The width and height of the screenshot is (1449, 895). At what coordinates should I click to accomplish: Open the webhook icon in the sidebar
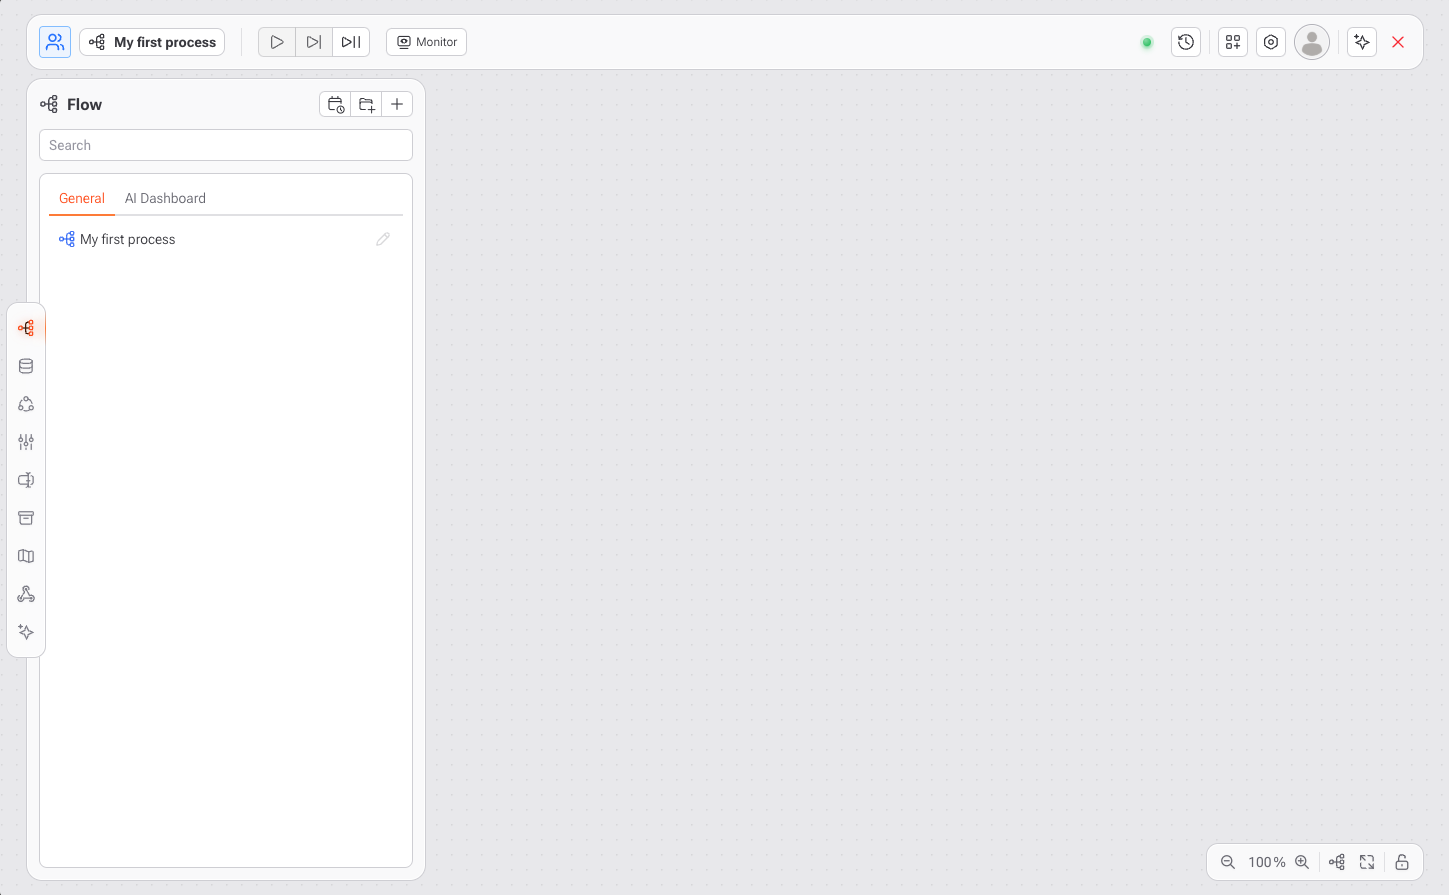click(x=26, y=595)
